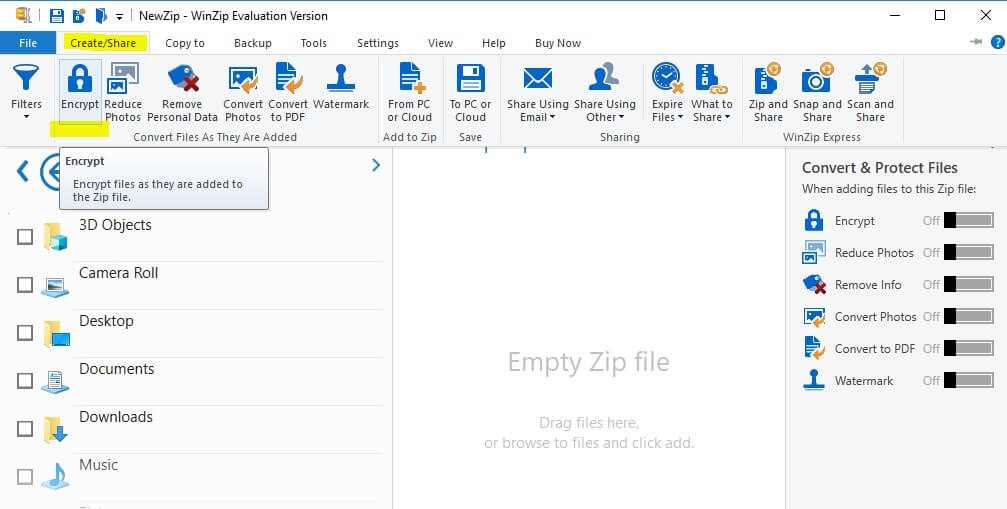Switch to the View tab
This screenshot has height=509, width=1007.
(440, 43)
